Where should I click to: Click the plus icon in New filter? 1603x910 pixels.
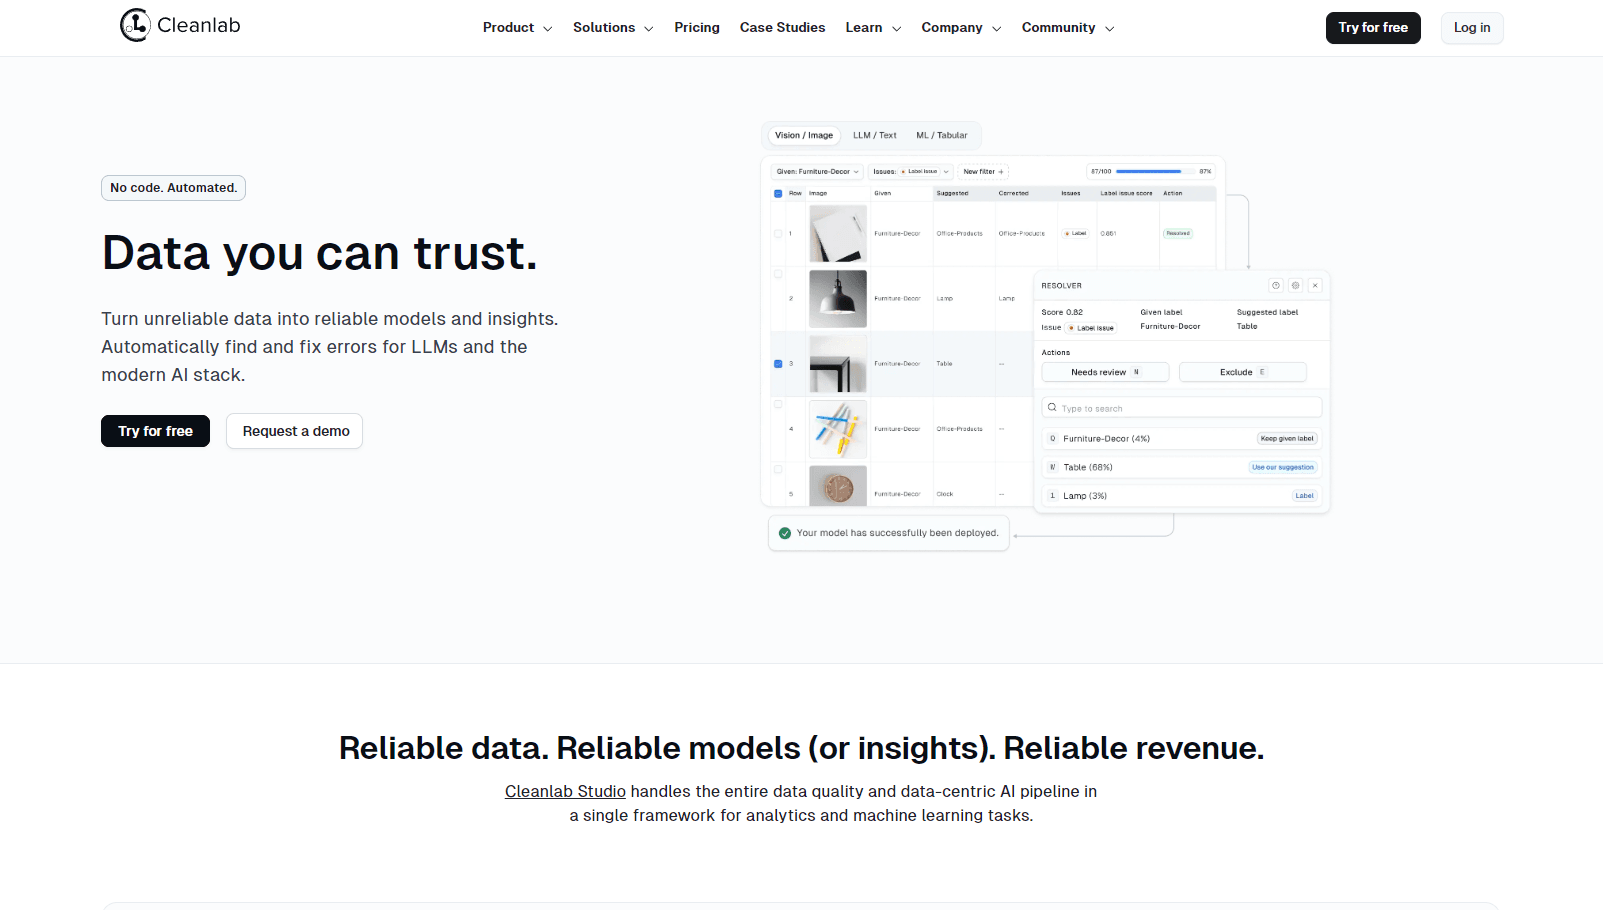[1000, 172]
